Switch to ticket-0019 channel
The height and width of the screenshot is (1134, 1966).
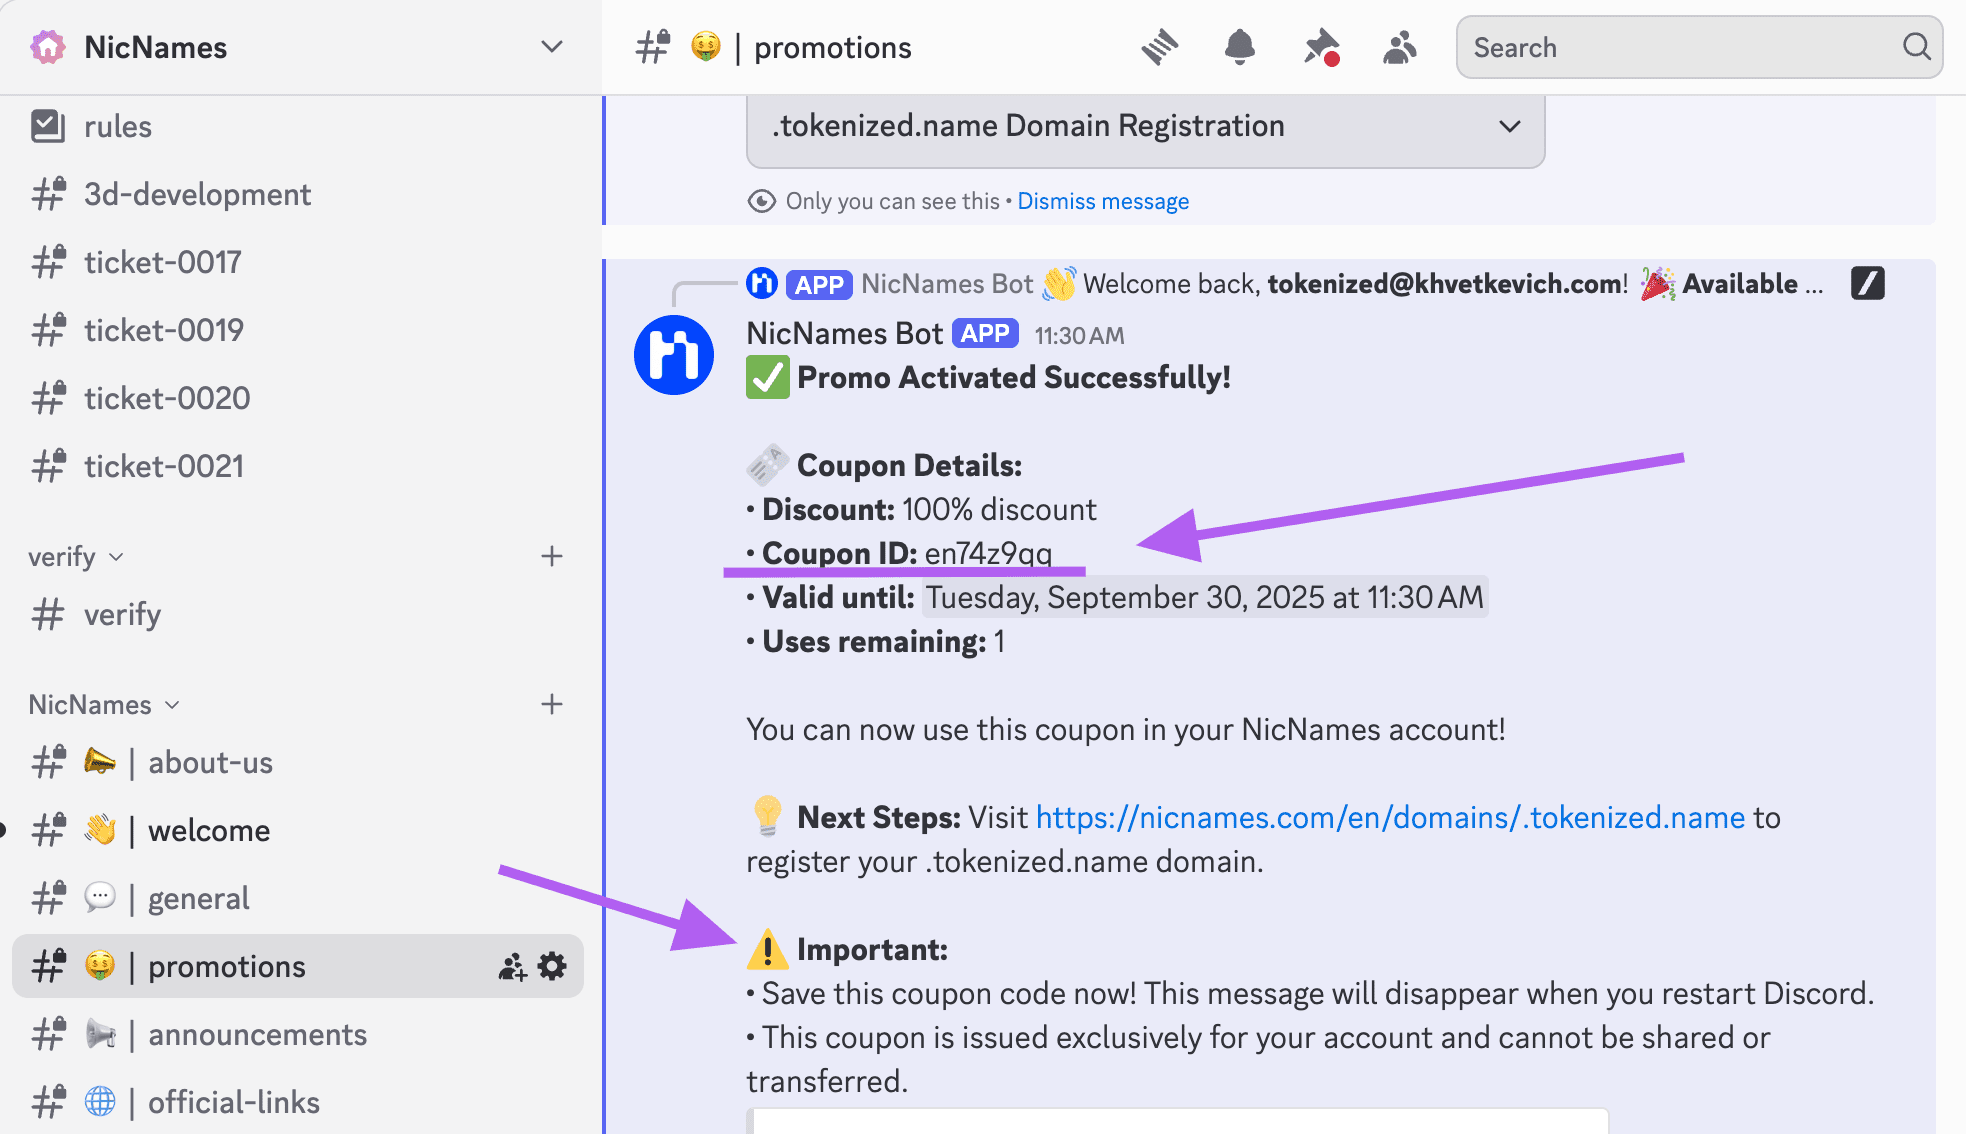(x=163, y=330)
